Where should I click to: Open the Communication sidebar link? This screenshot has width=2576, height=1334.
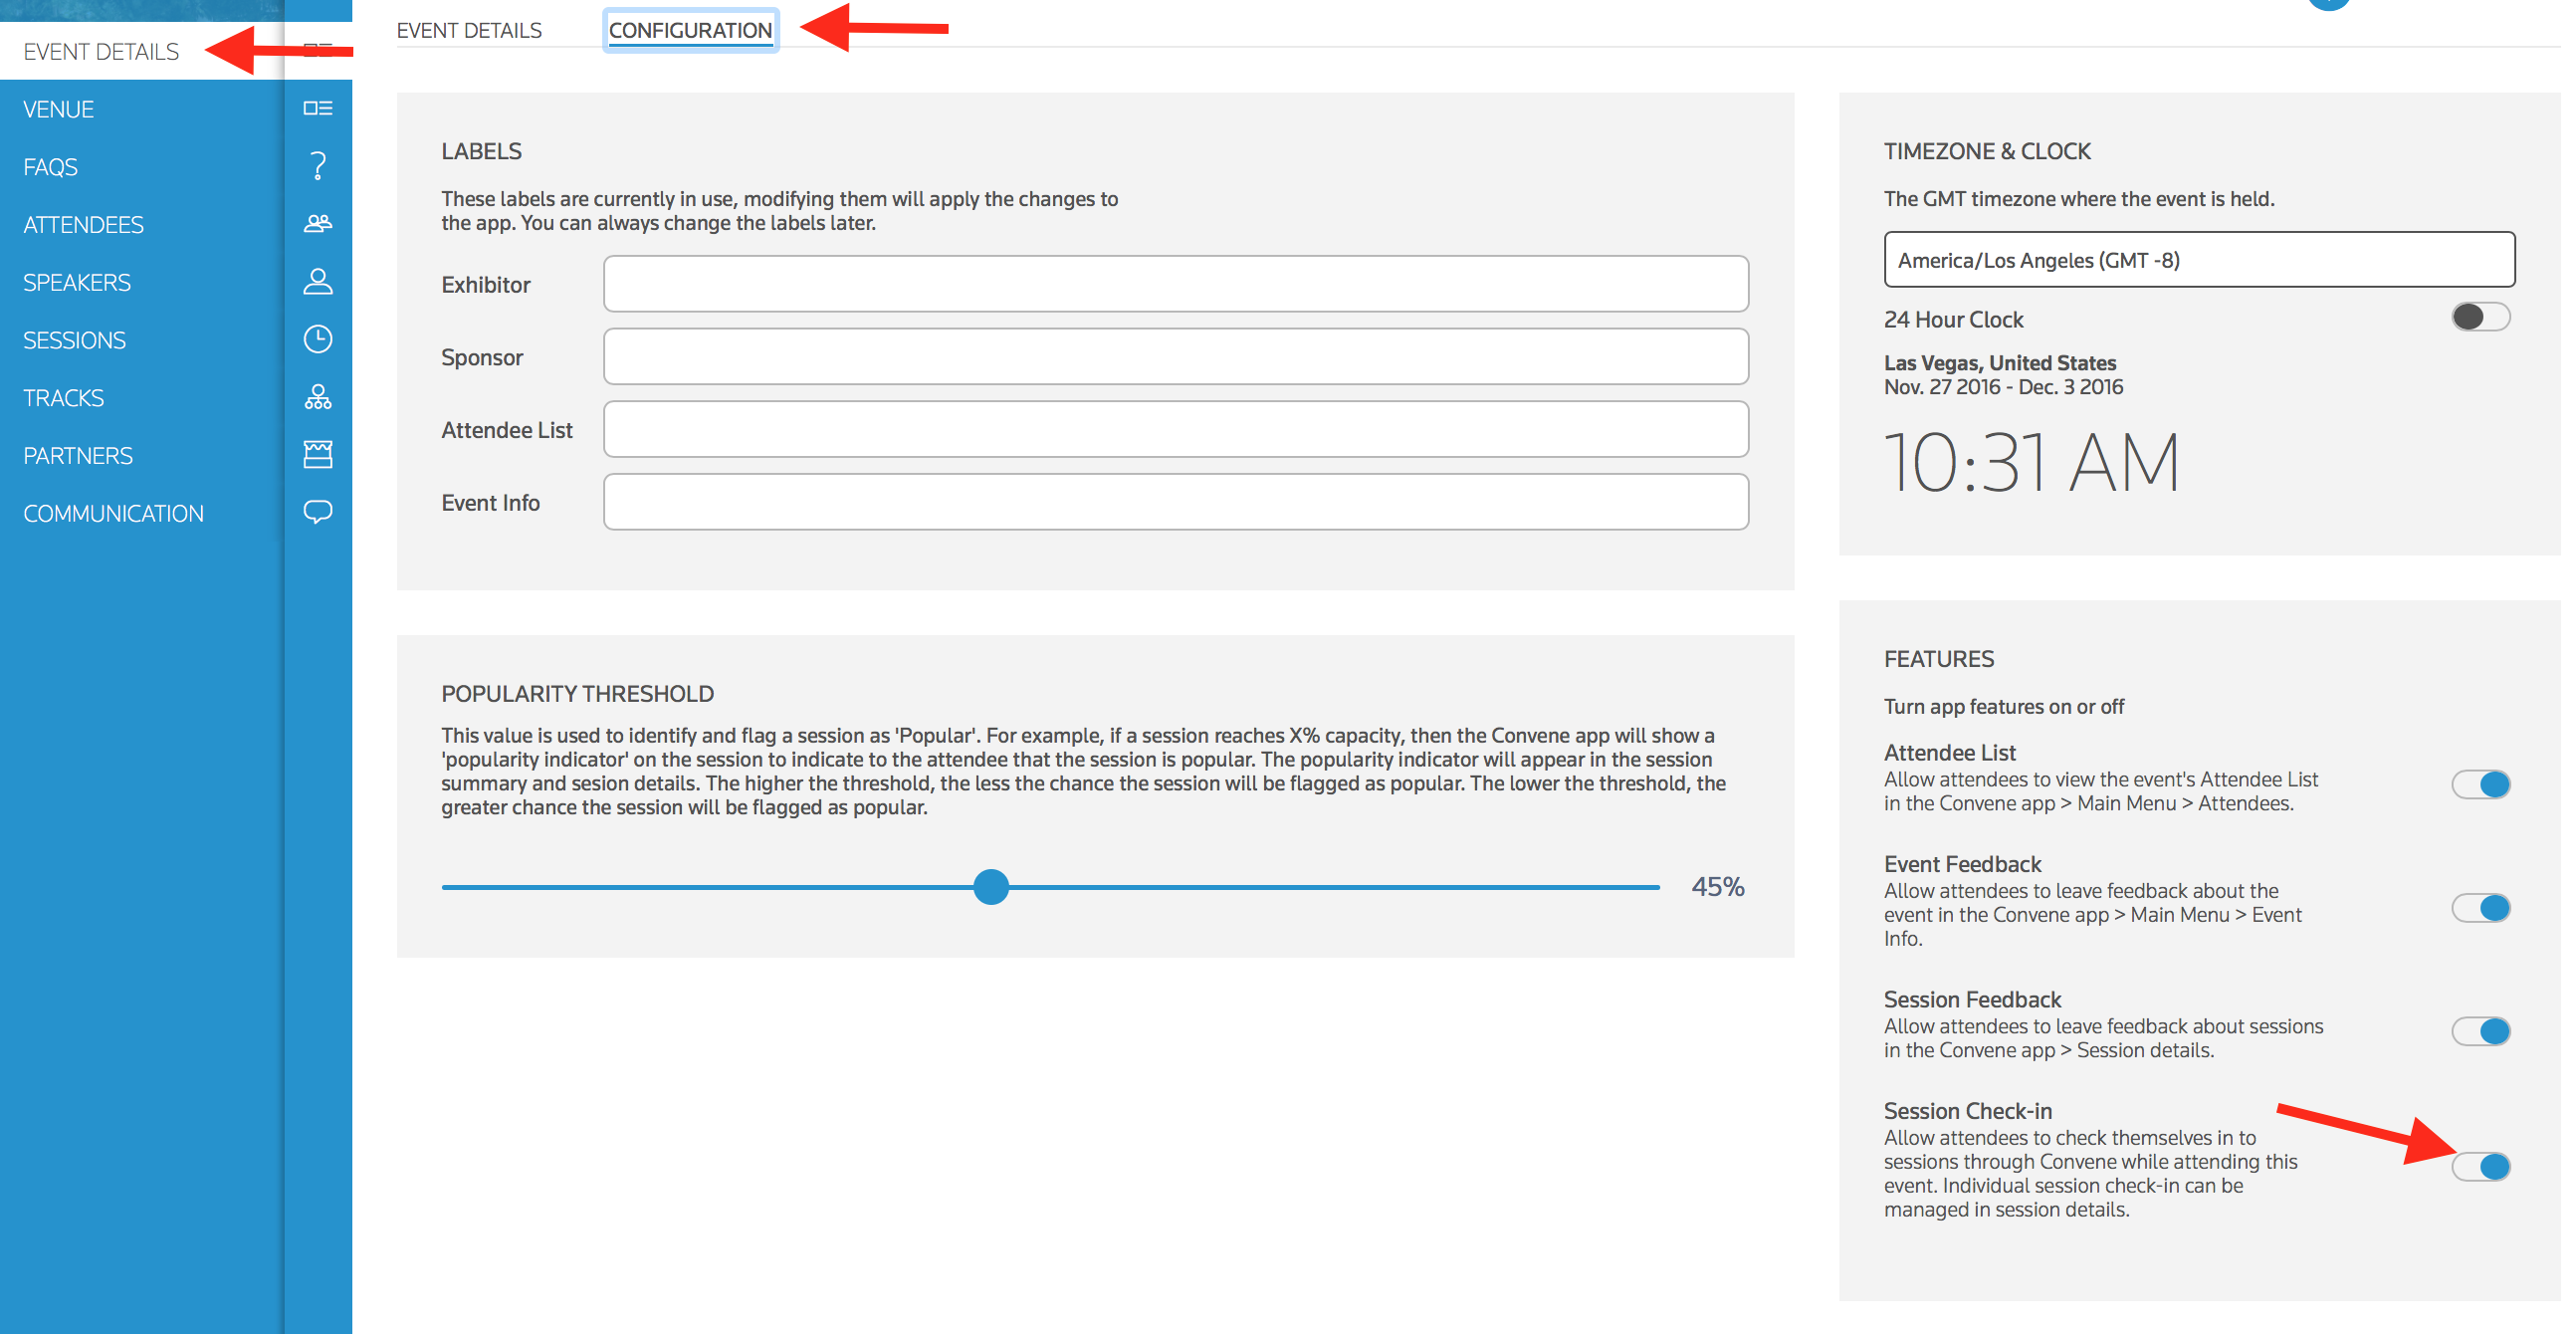[x=113, y=513]
